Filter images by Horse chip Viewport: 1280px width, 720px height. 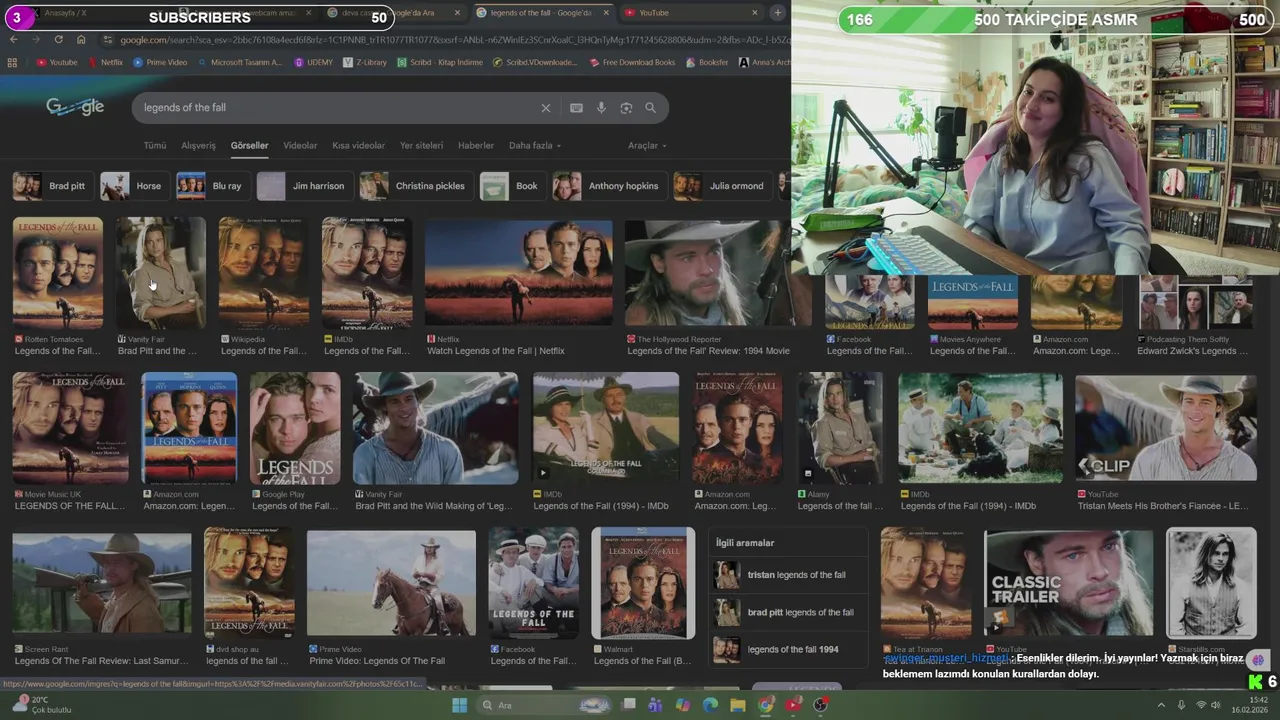click(x=134, y=186)
